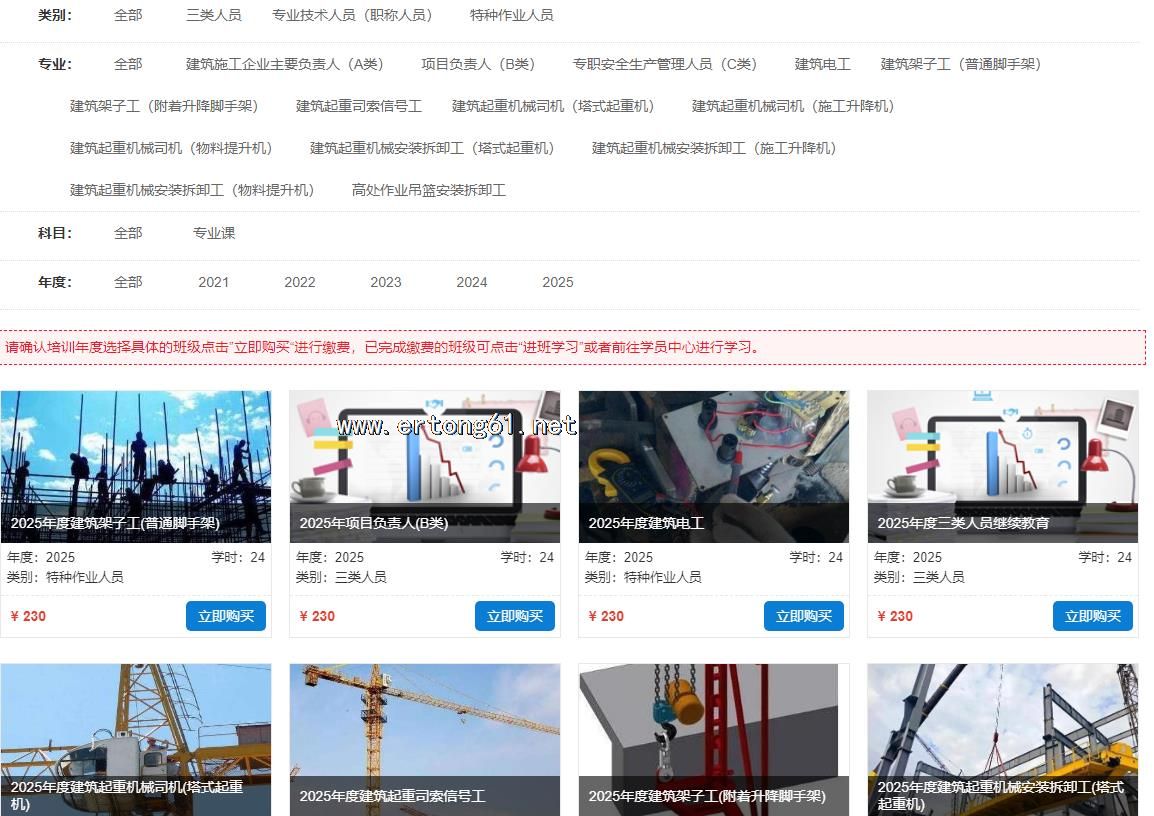Select 特种作业人员 category filter
The height and width of the screenshot is (816, 1154).
511,15
